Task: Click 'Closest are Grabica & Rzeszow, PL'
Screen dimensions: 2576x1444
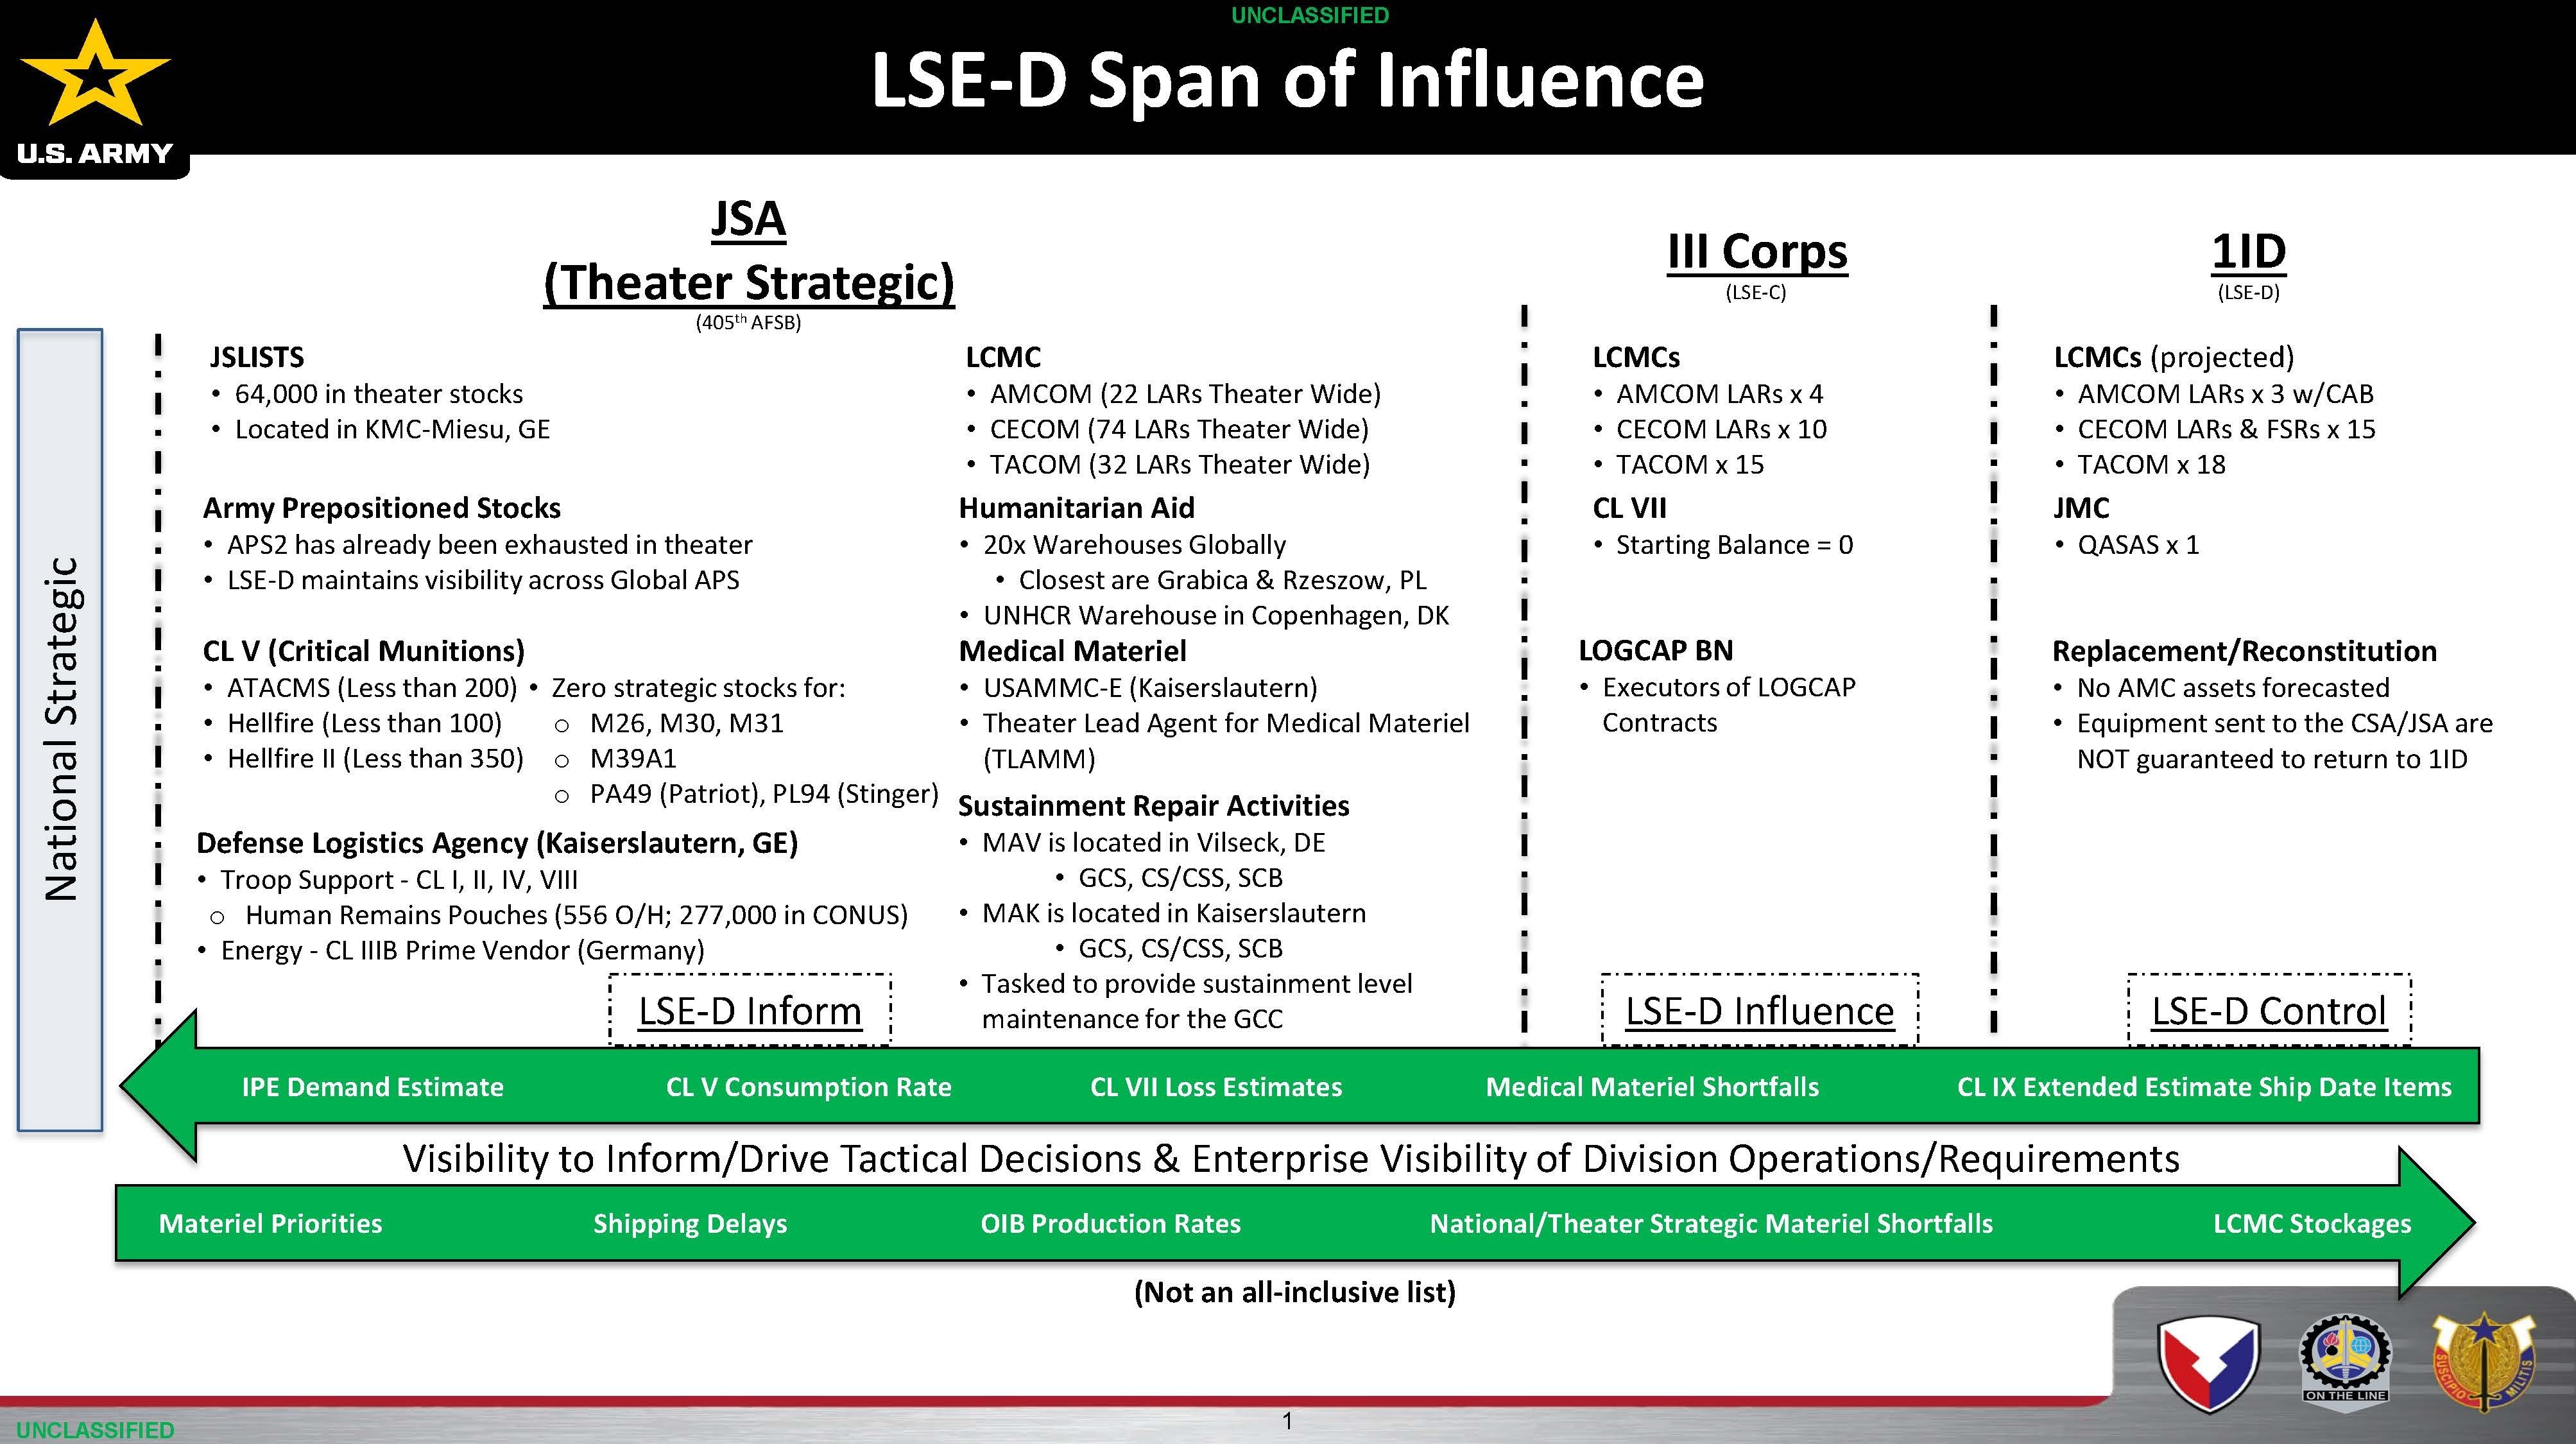Action: (1222, 580)
